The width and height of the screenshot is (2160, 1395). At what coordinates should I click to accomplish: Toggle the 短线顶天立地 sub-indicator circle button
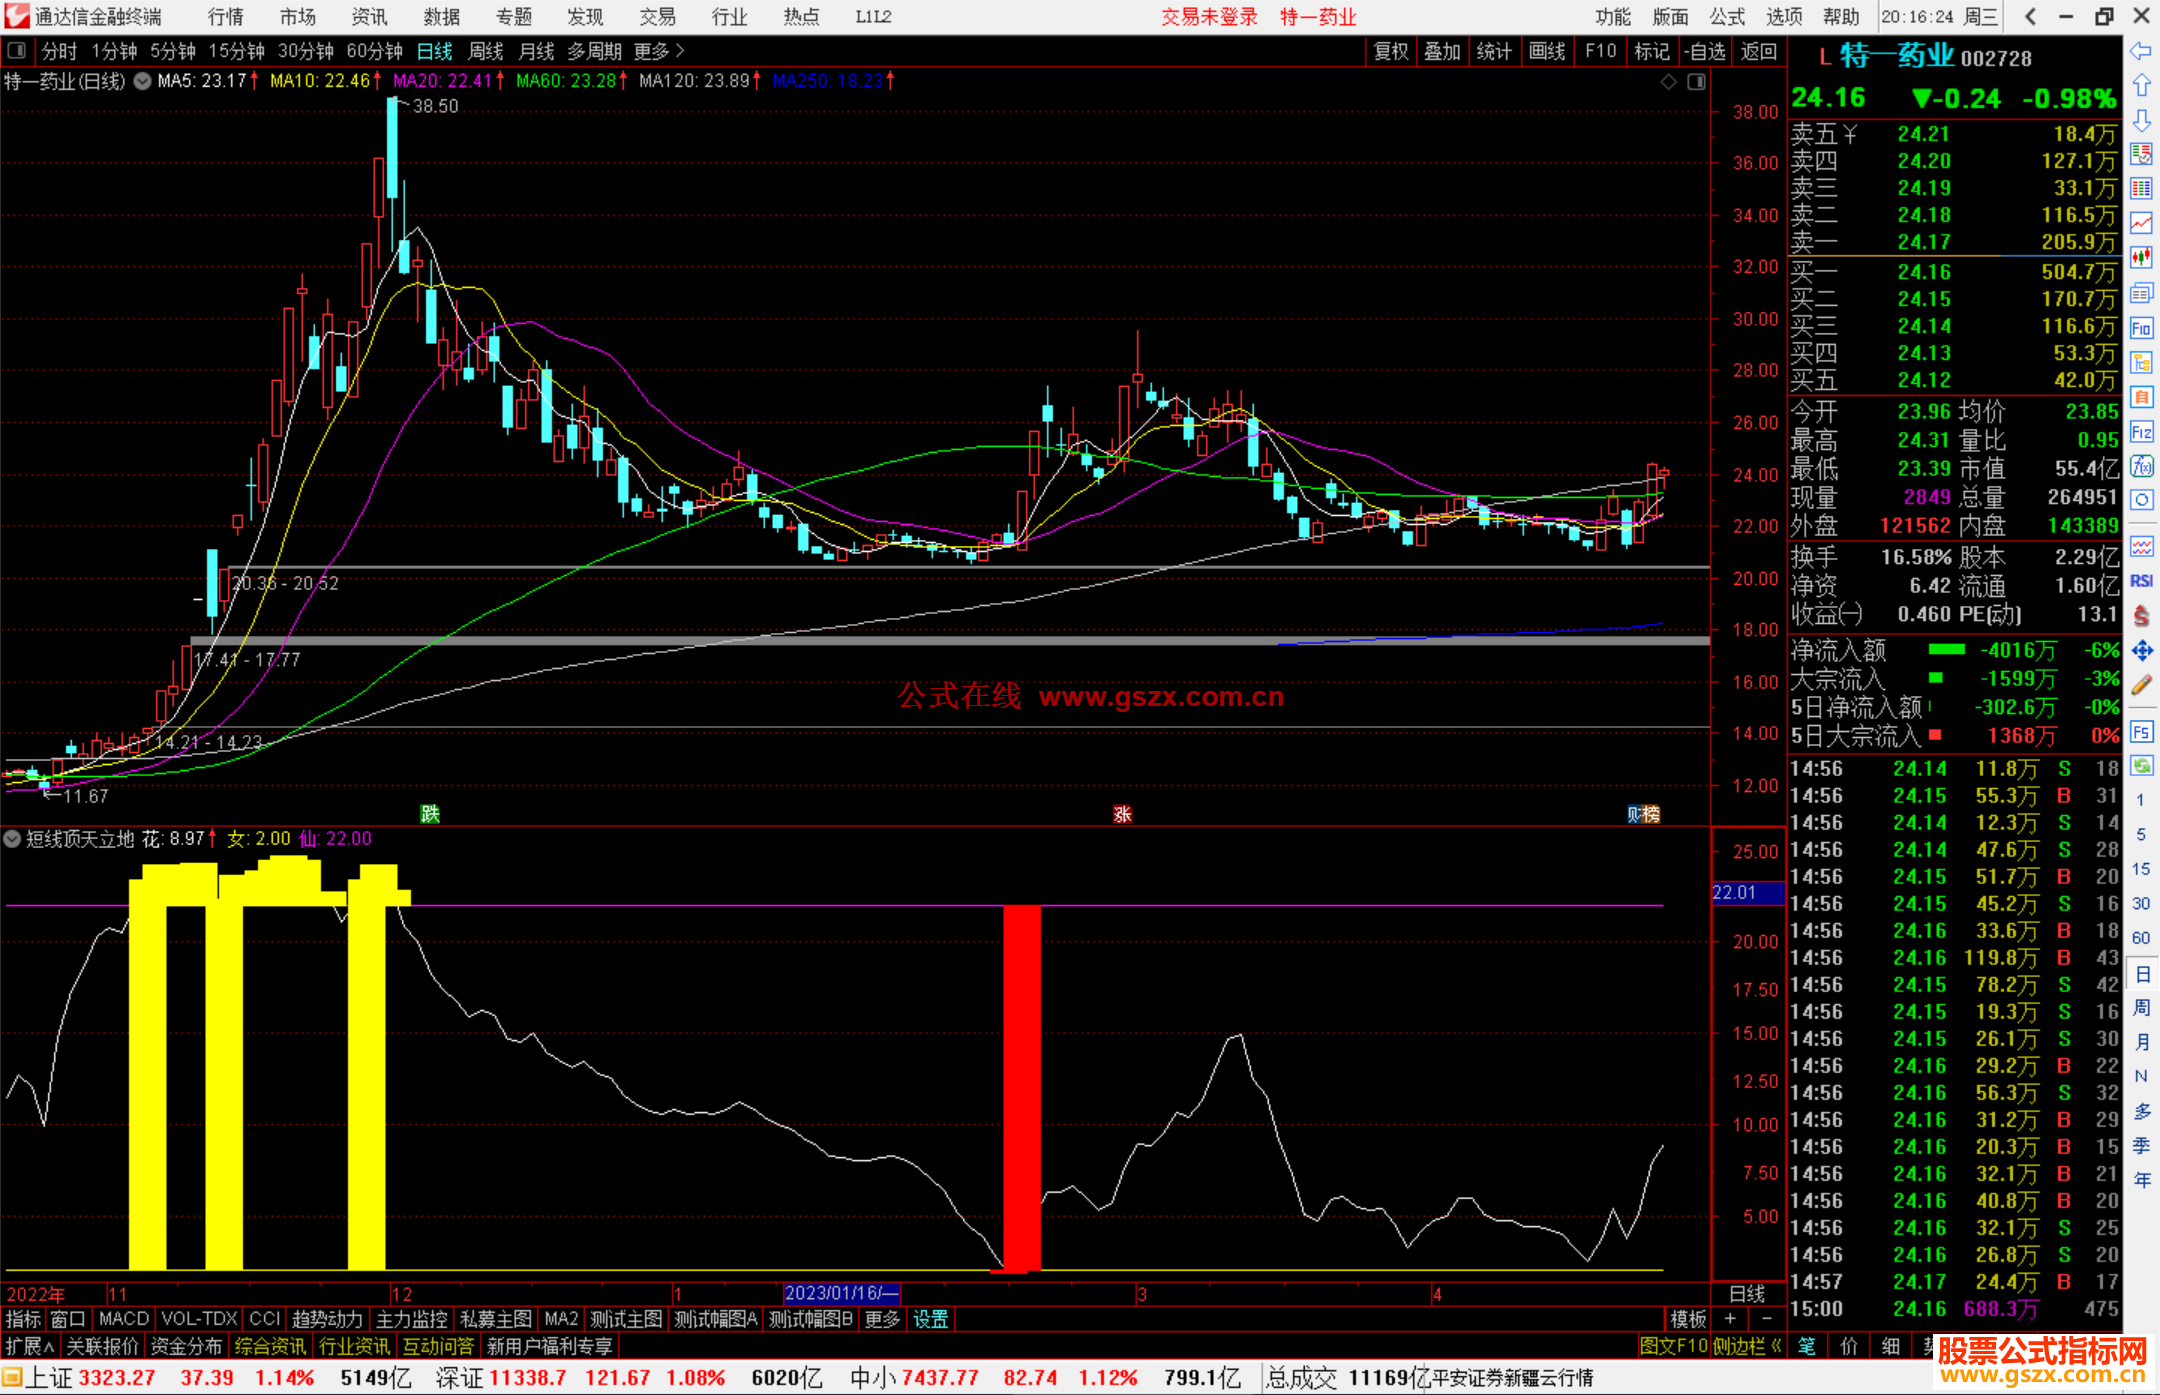(x=12, y=839)
